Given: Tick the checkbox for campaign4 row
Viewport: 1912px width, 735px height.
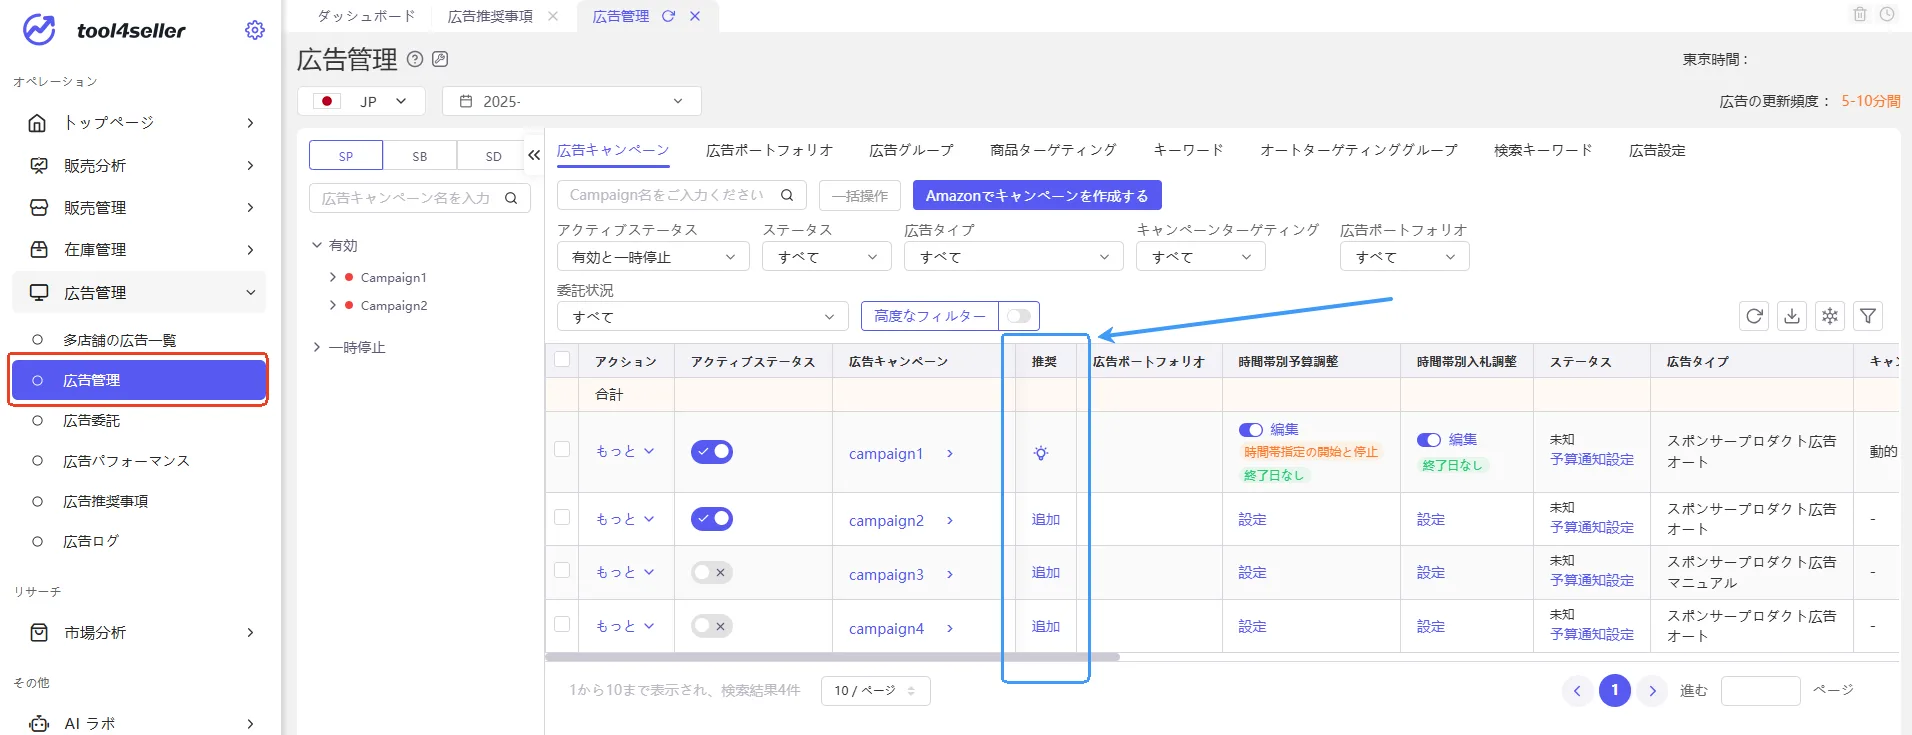Looking at the screenshot, I should click(x=562, y=624).
